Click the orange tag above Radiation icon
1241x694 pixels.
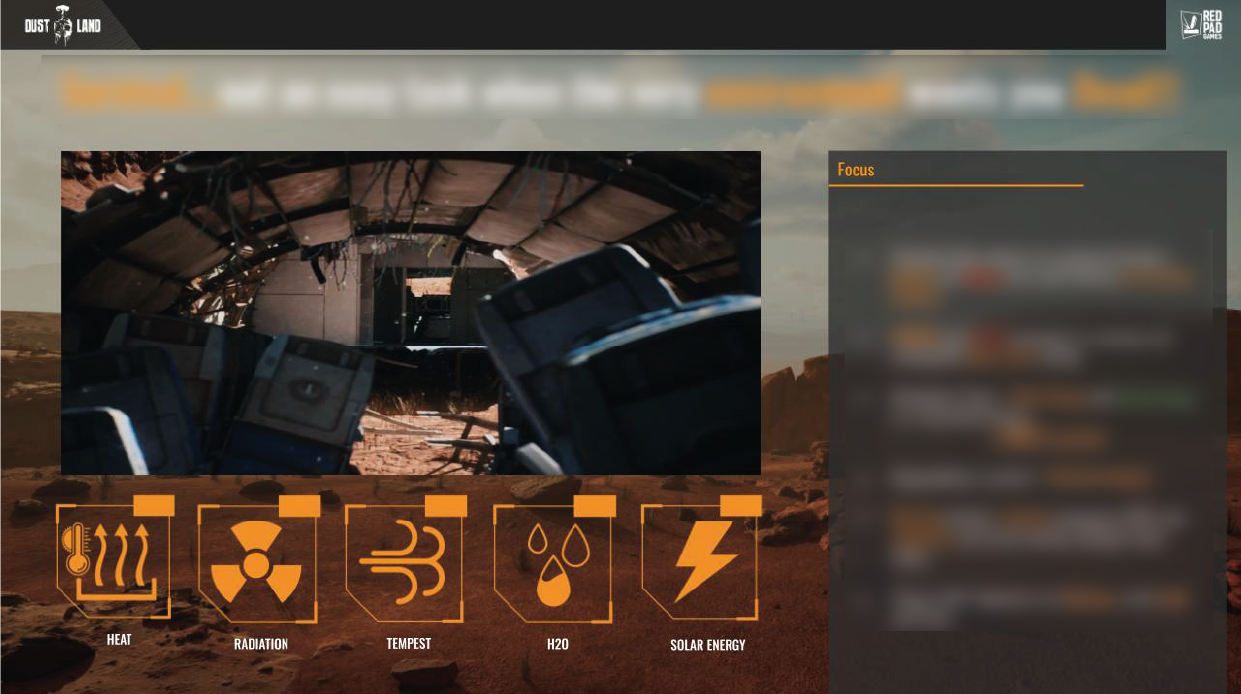coord(299,506)
